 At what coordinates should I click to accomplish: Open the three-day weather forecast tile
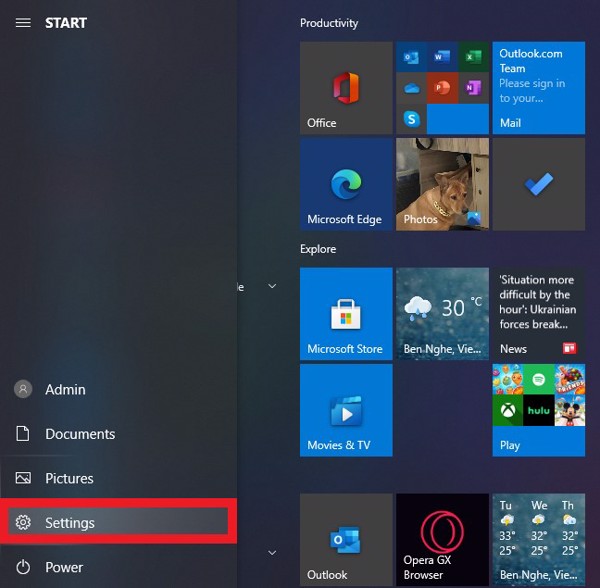click(539, 539)
